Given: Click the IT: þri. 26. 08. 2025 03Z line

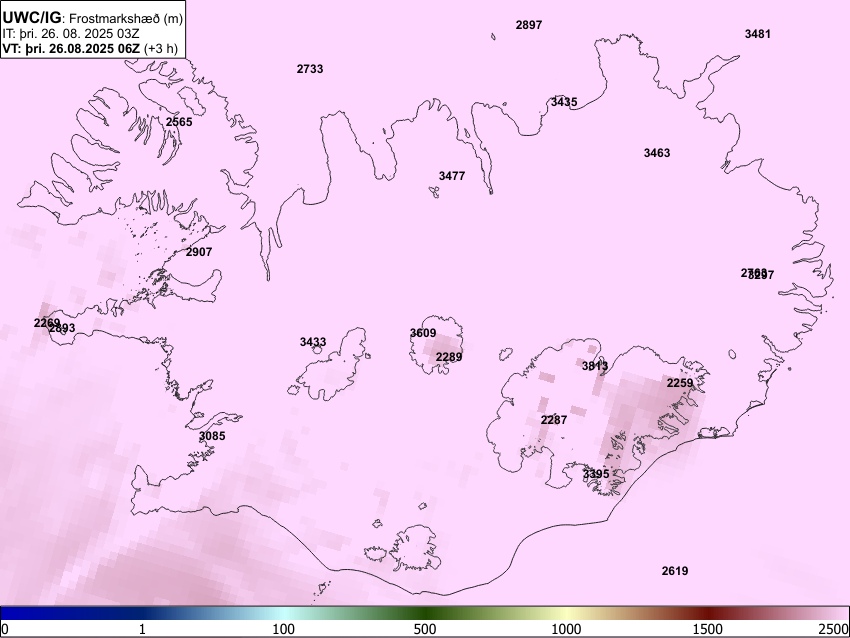Looking at the screenshot, I should pyautogui.click(x=70, y=34).
